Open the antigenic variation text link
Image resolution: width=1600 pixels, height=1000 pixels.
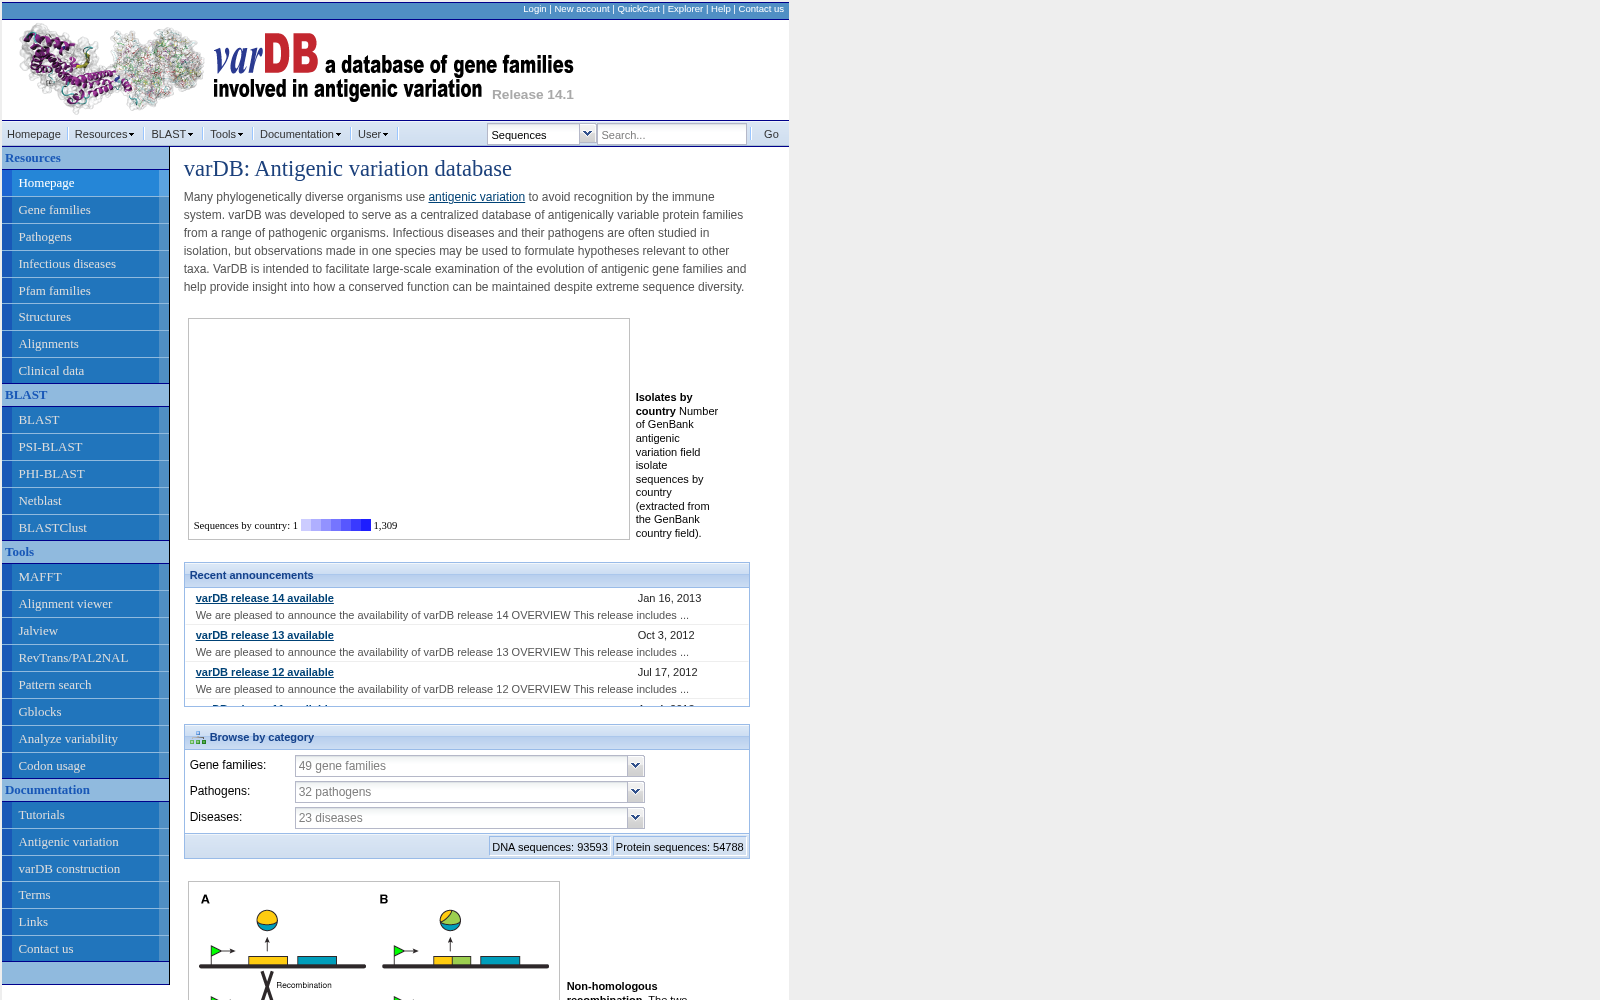click(476, 197)
